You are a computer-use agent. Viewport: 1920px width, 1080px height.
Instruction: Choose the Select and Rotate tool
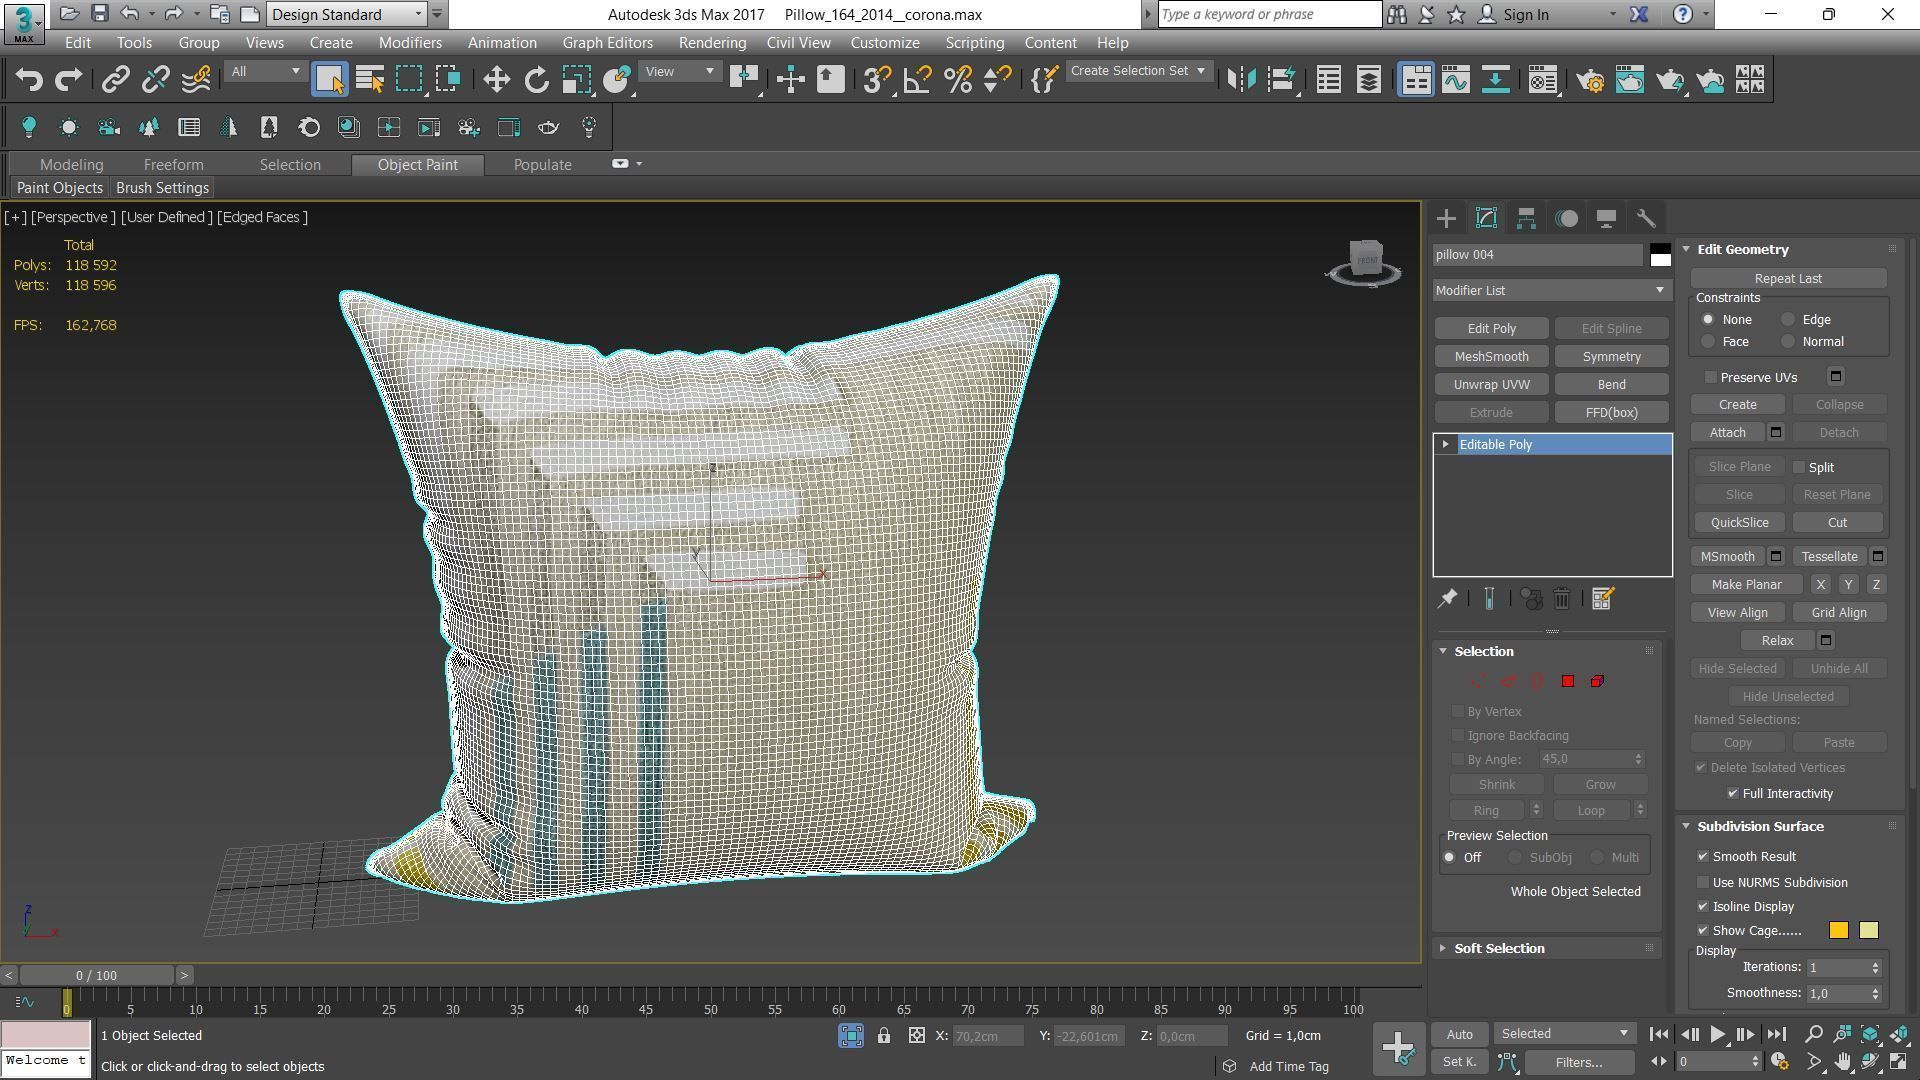point(536,80)
